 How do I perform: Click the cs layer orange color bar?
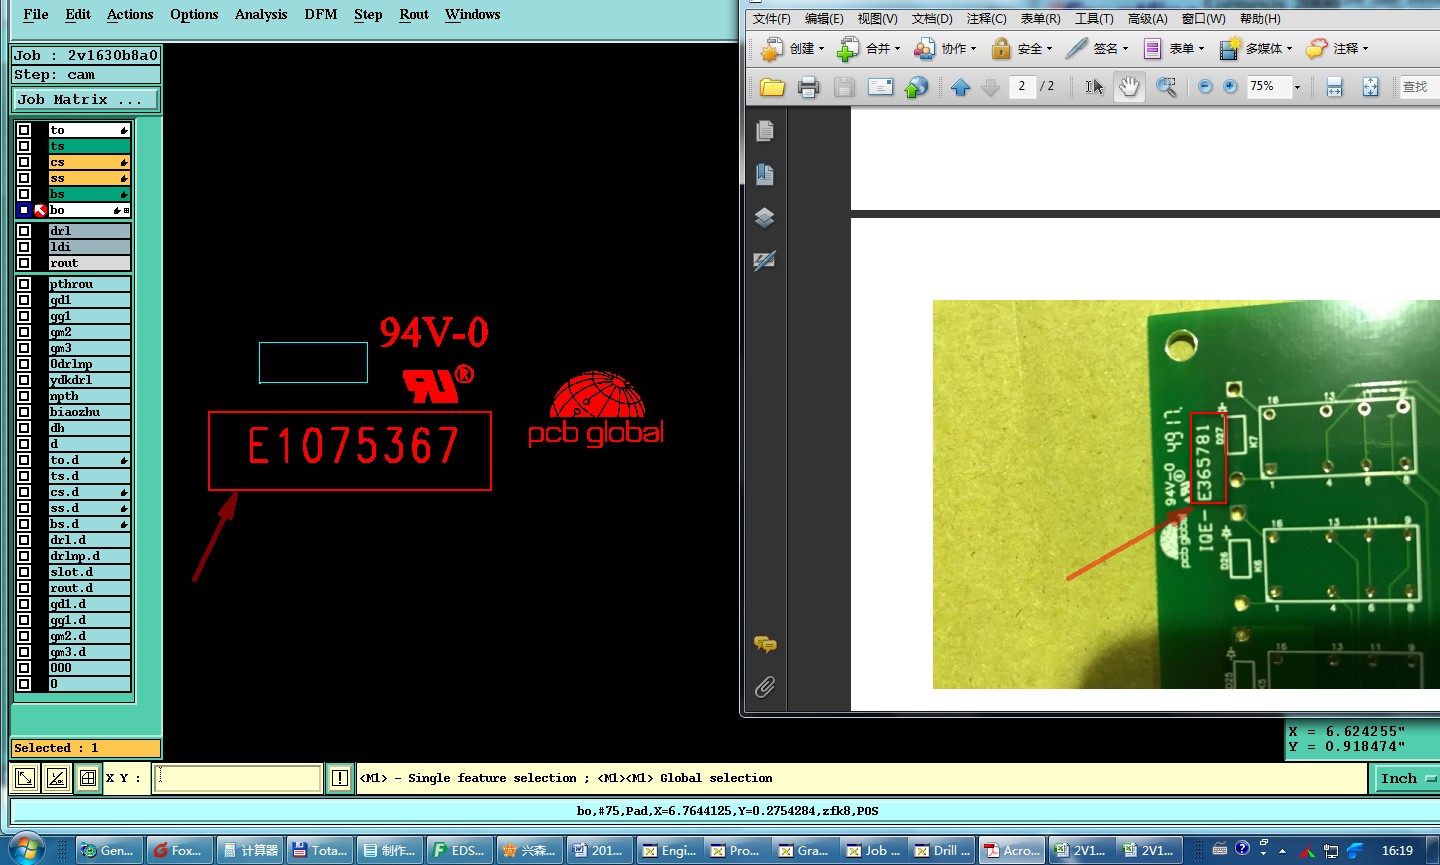tap(90, 162)
